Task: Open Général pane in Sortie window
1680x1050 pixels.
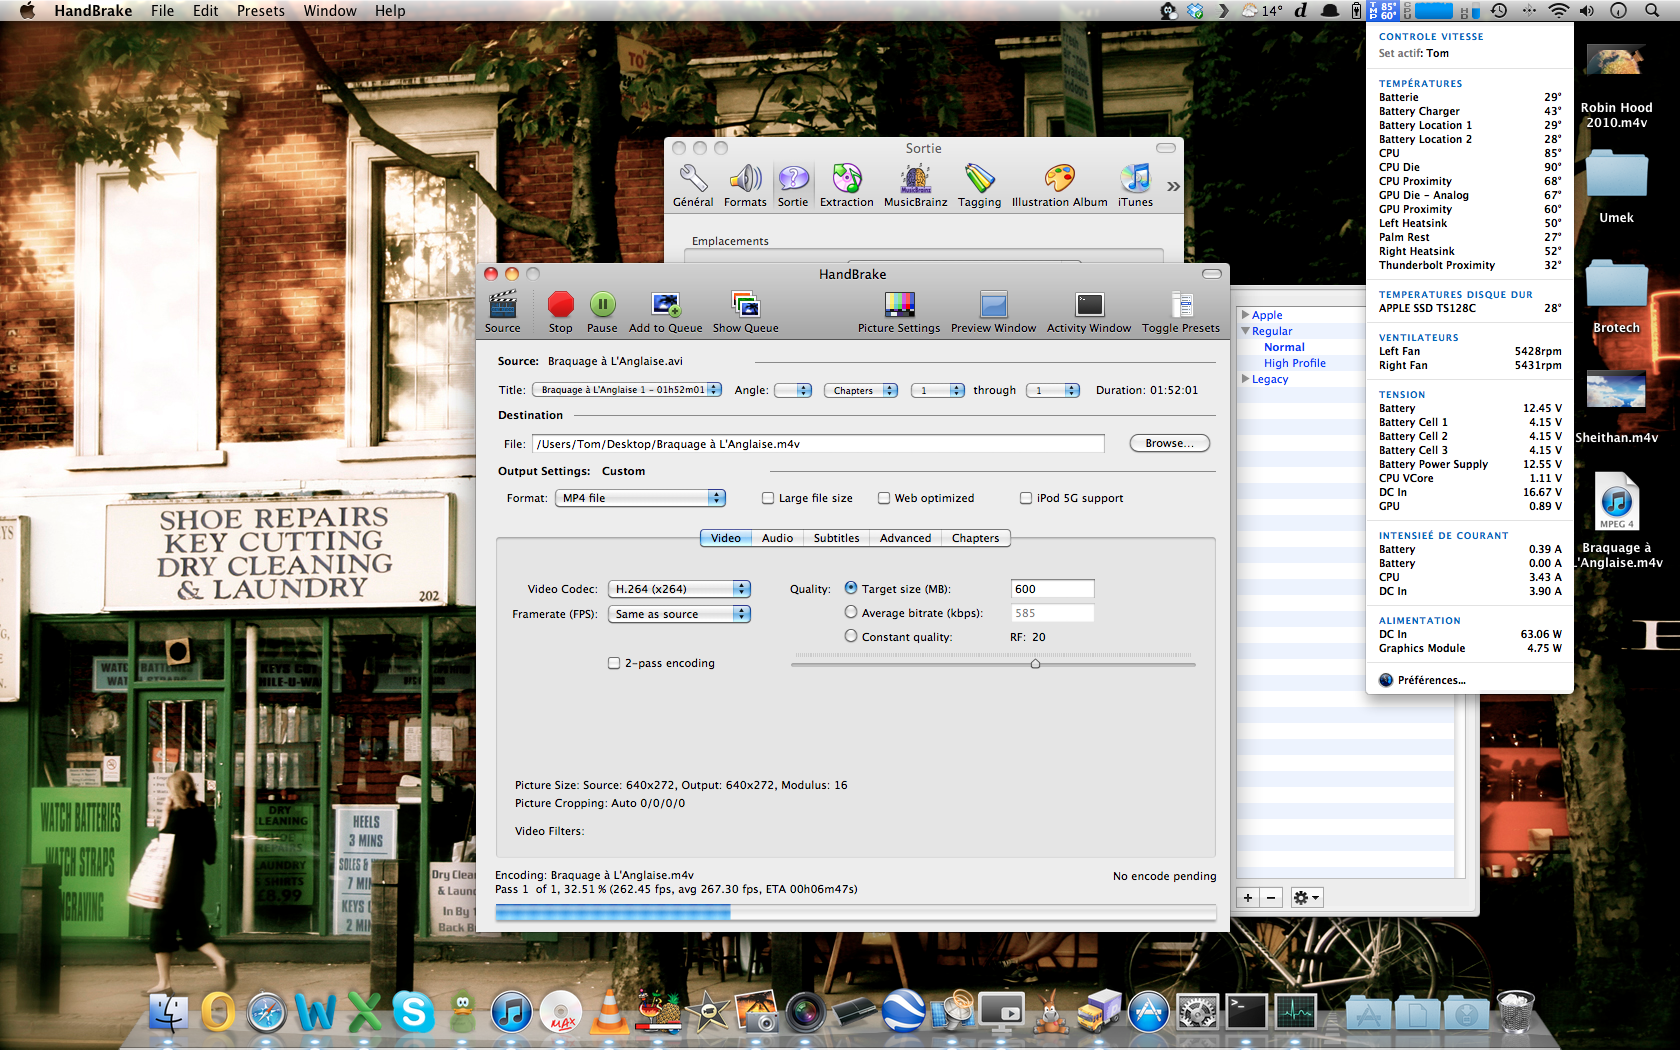Action: [x=693, y=186]
